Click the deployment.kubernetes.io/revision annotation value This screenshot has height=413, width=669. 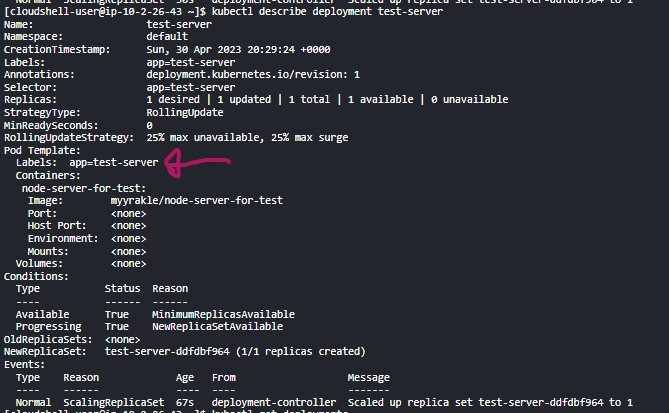pos(253,74)
